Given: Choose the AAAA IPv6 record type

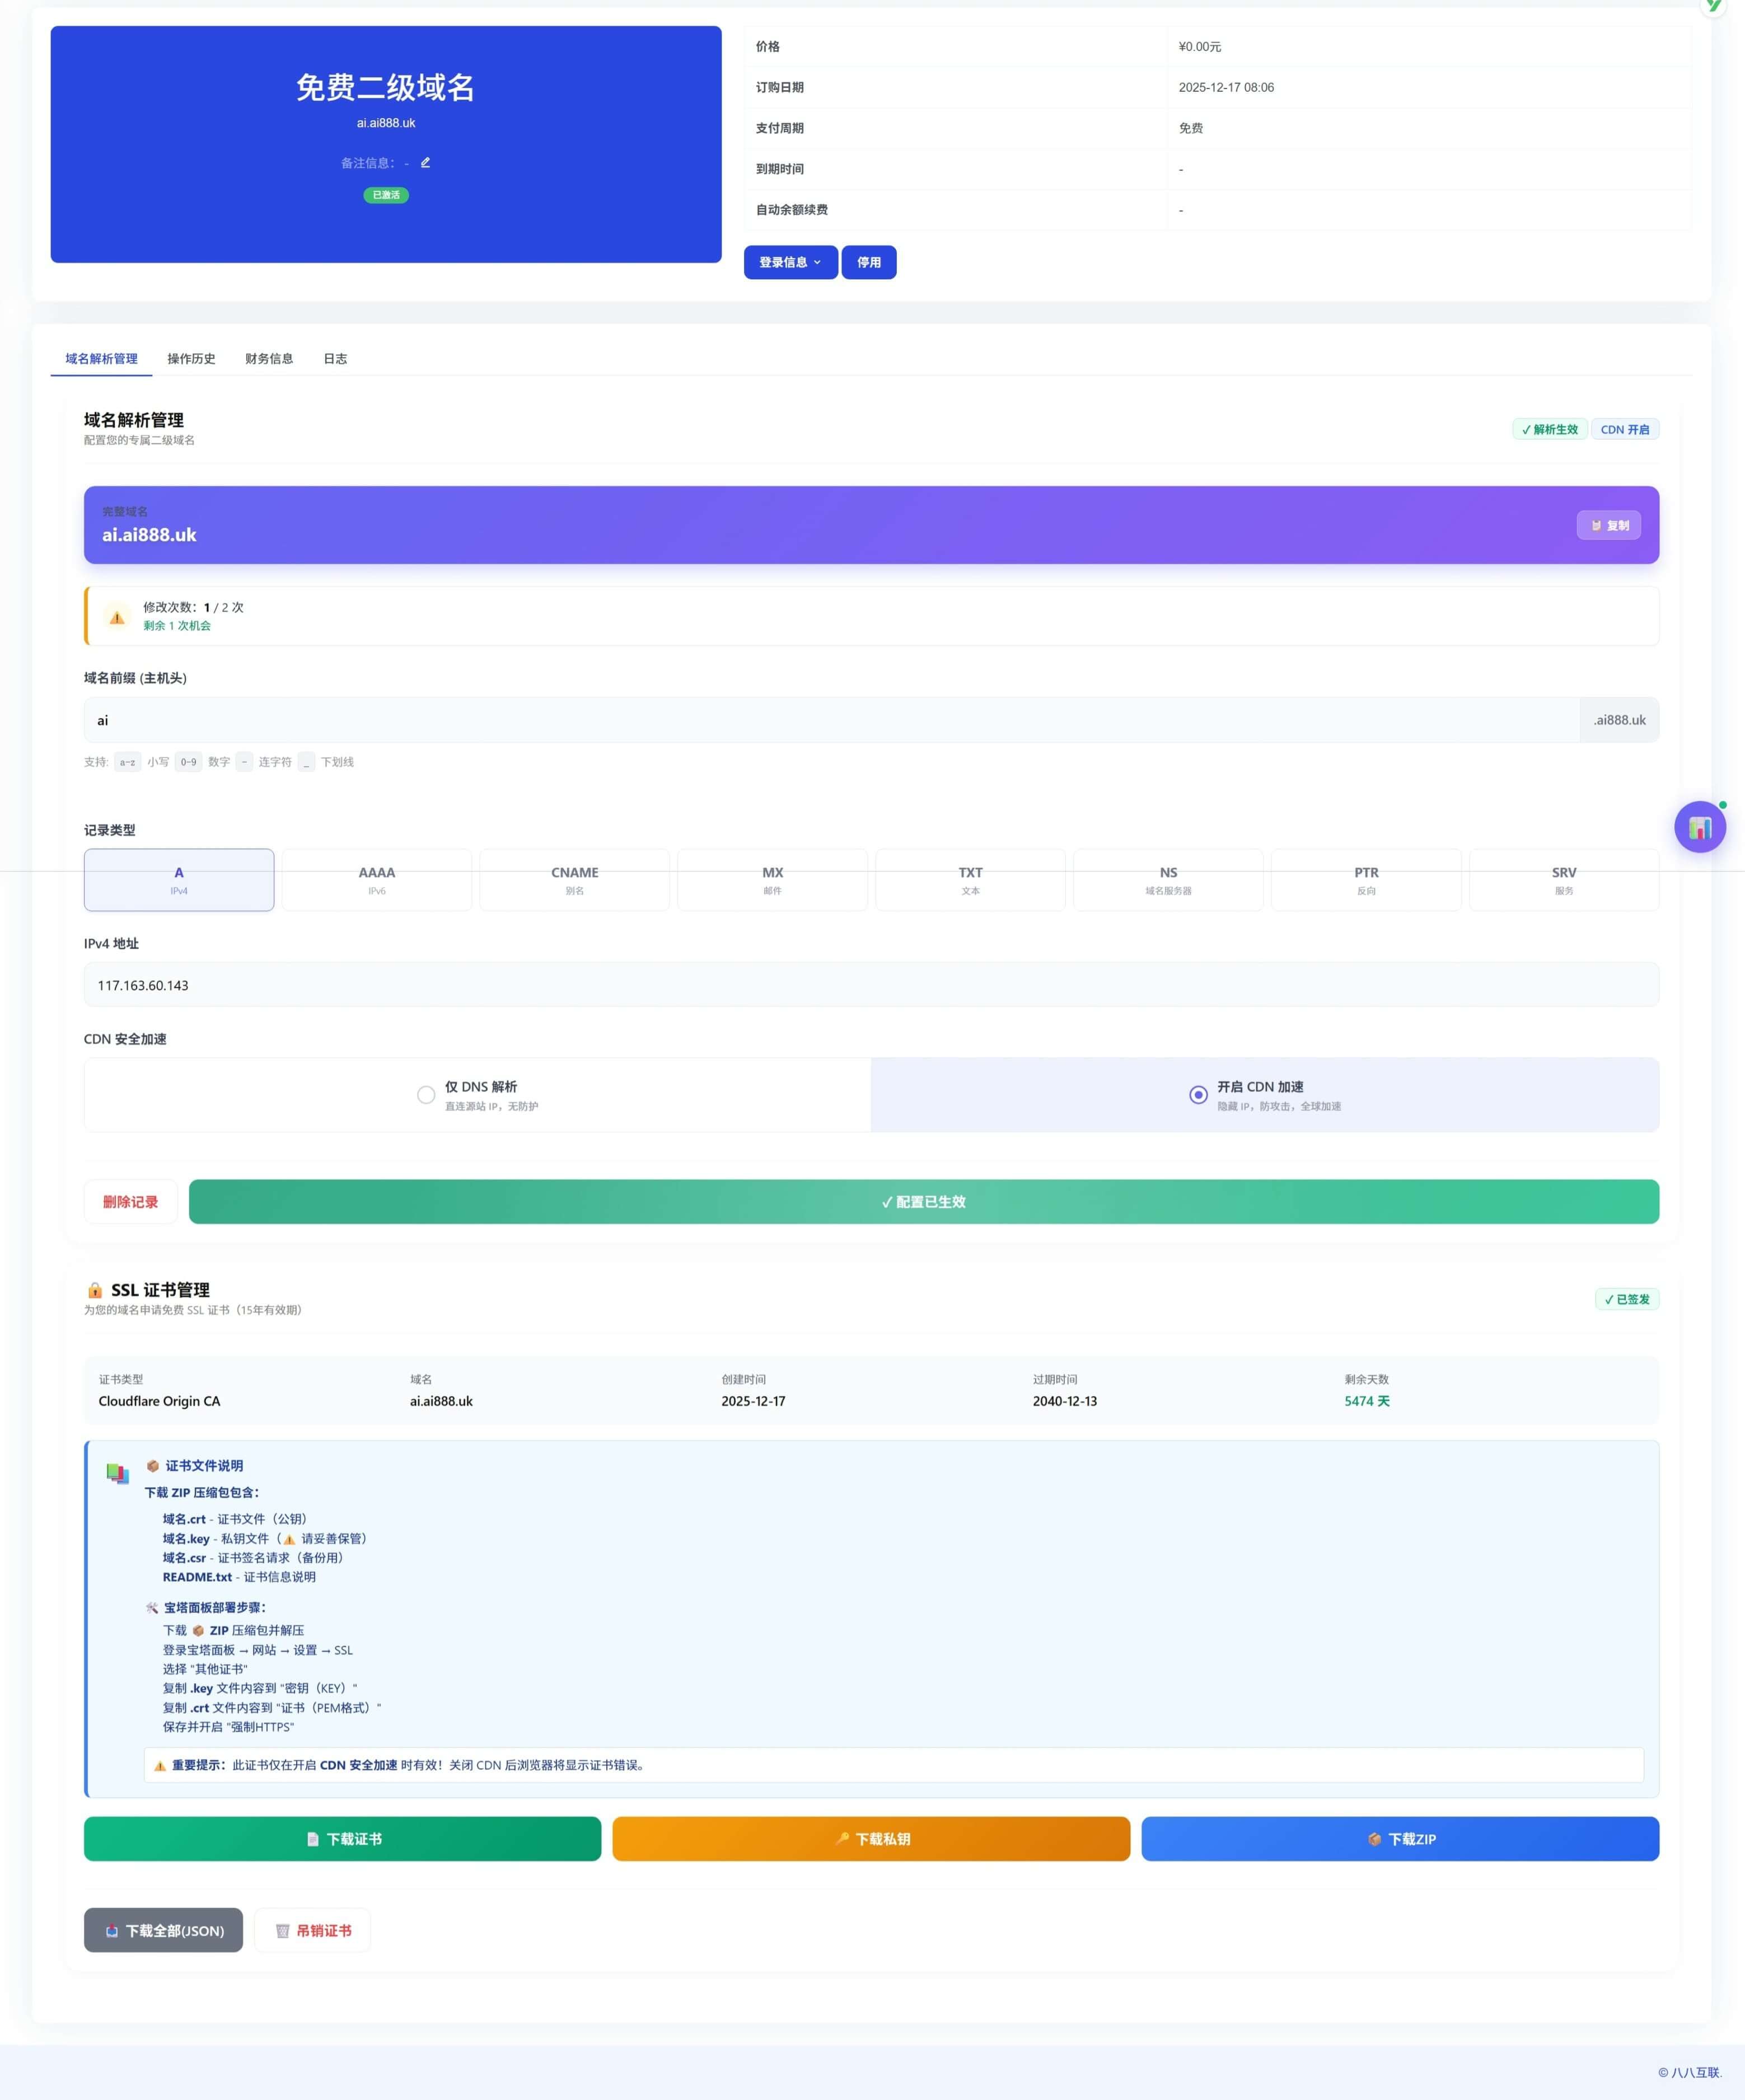Looking at the screenshot, I should [376, 880].
